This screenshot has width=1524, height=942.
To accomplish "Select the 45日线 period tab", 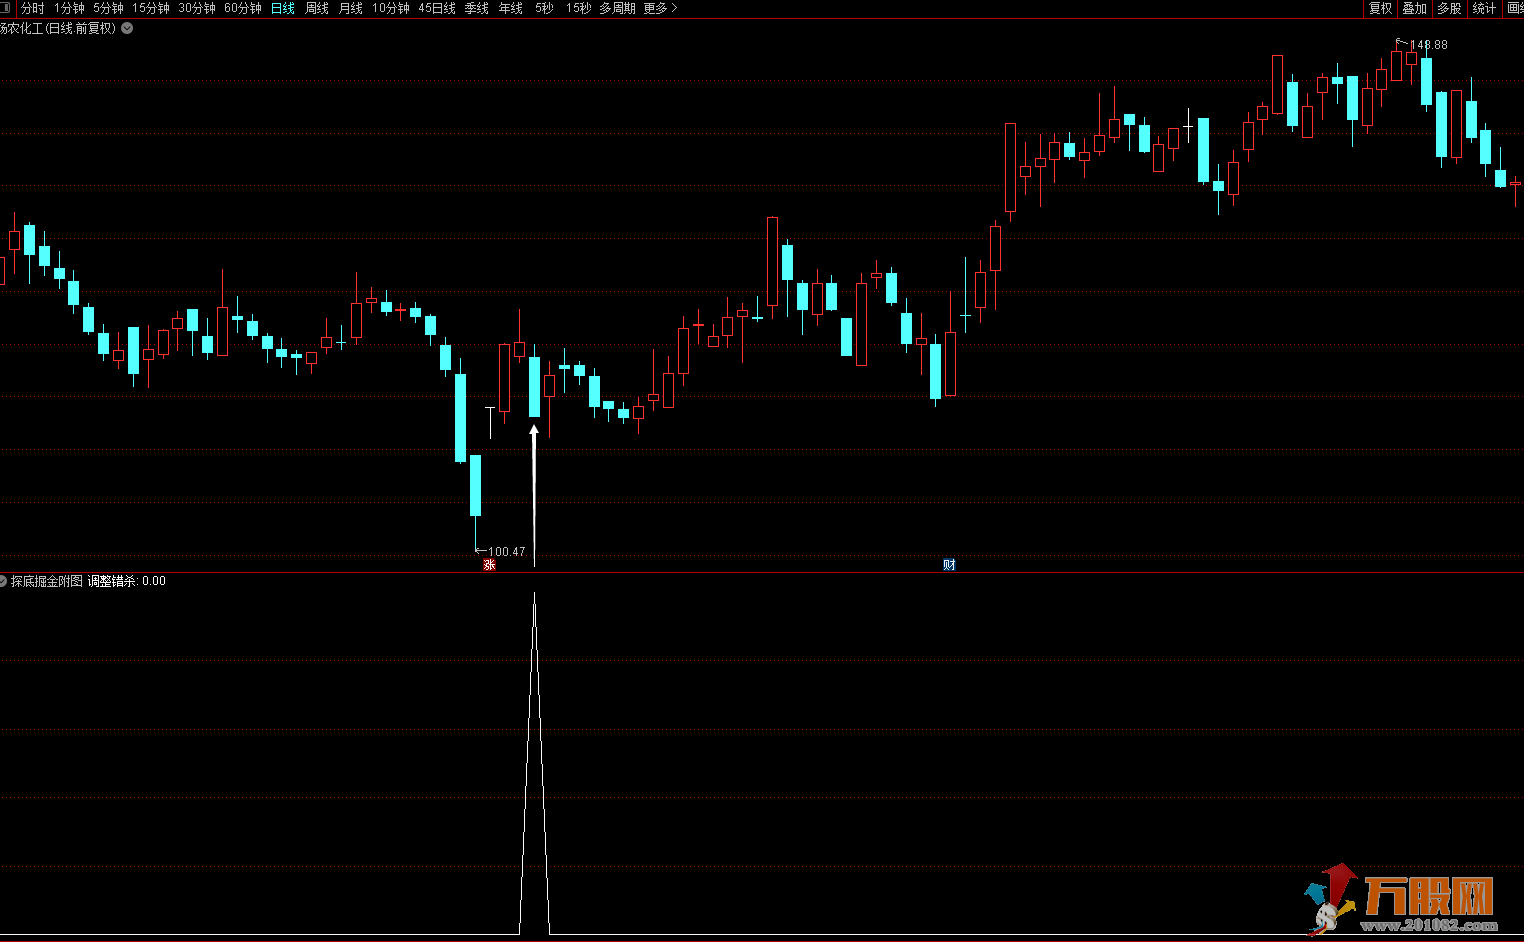I will coord(437,8).
